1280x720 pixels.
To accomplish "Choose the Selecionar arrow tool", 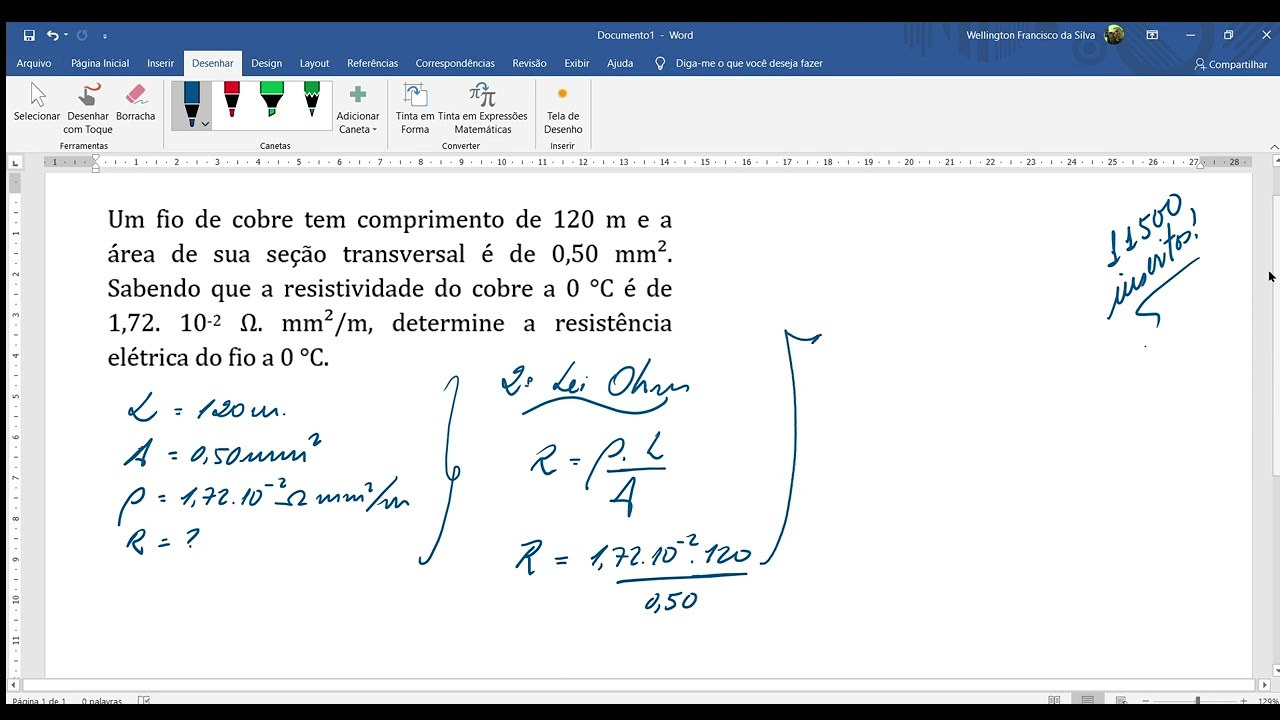I will point(37,104).
